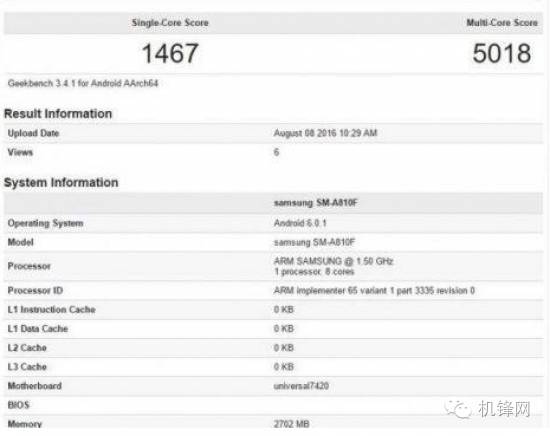
Task: Click the Operating System label
Action: click(46, 223)
